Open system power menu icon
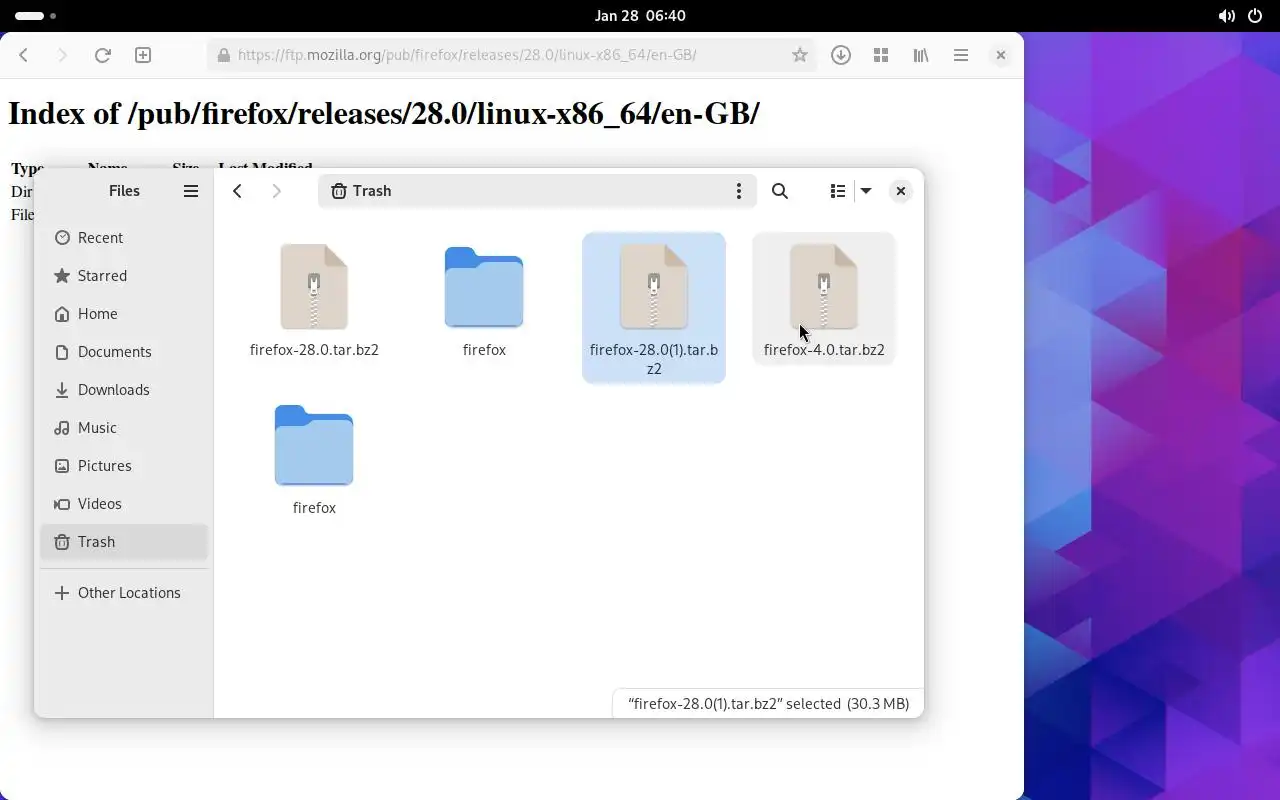The image size is (1280, 800). click(x=1255, y=16)
